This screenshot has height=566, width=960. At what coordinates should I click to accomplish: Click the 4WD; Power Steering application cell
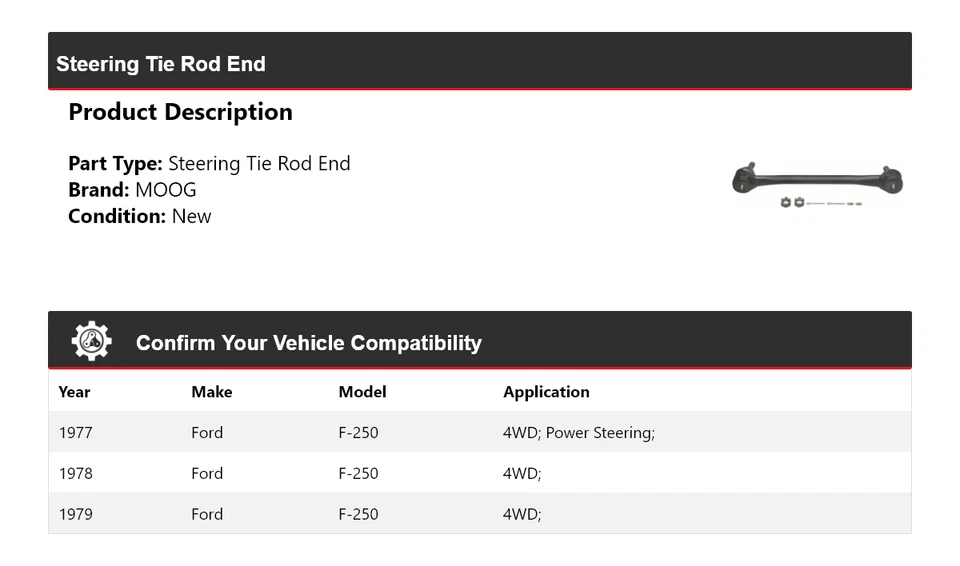pyautogui.click(x=578, y=433)
